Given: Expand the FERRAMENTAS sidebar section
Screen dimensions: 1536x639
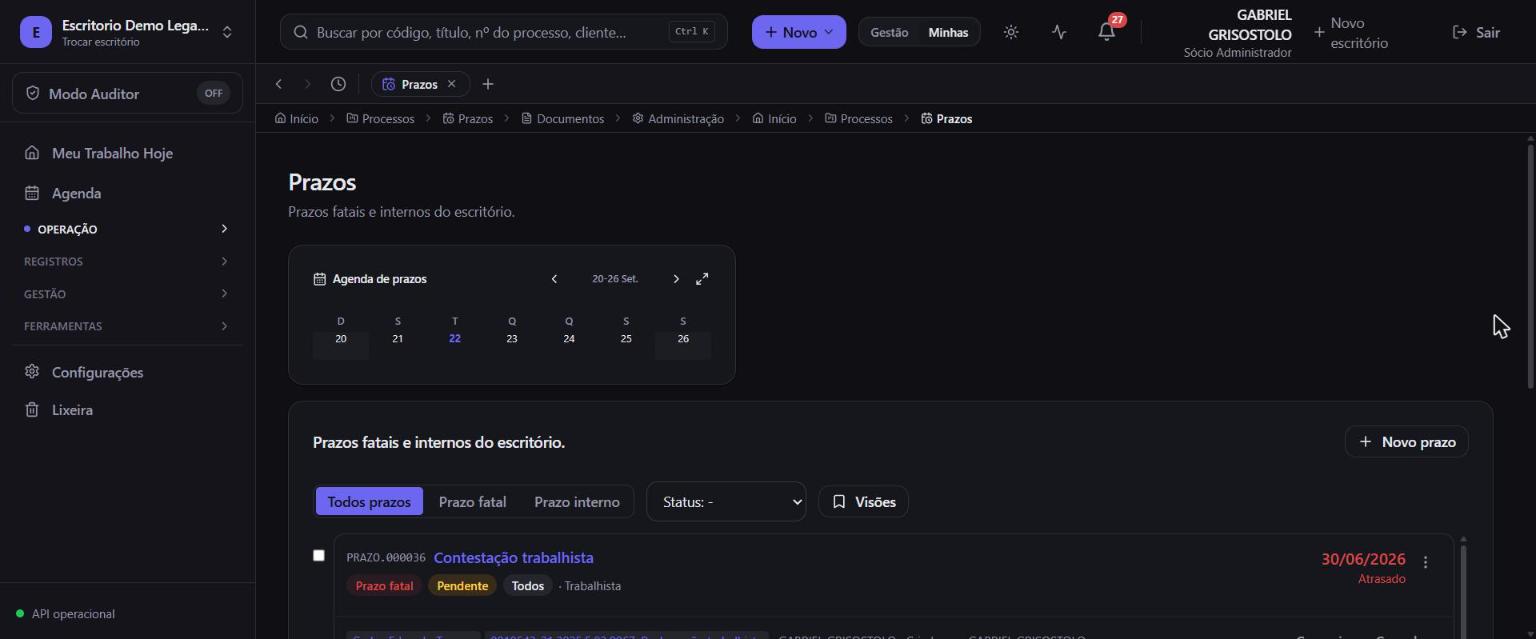Looking at the screenshot, I should click(128, 326).
